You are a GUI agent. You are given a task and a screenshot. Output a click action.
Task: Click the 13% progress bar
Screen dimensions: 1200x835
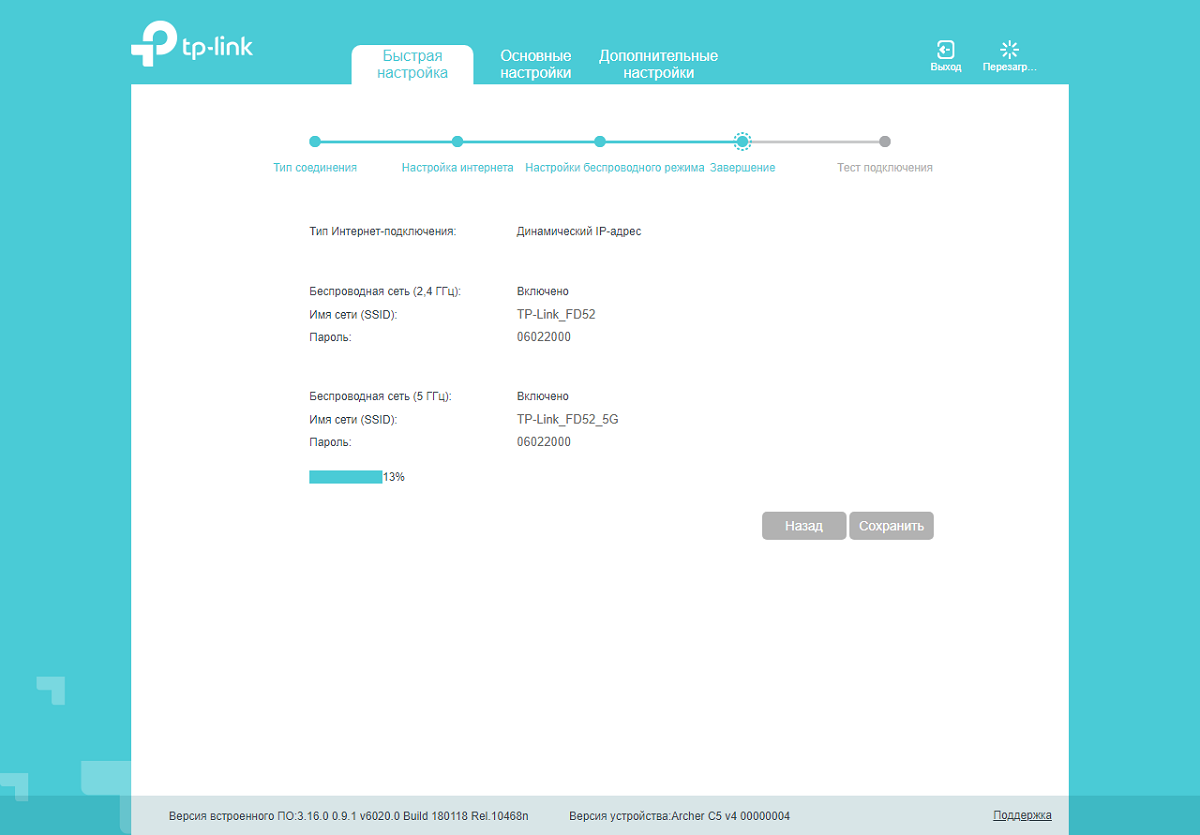pos(346,477)
